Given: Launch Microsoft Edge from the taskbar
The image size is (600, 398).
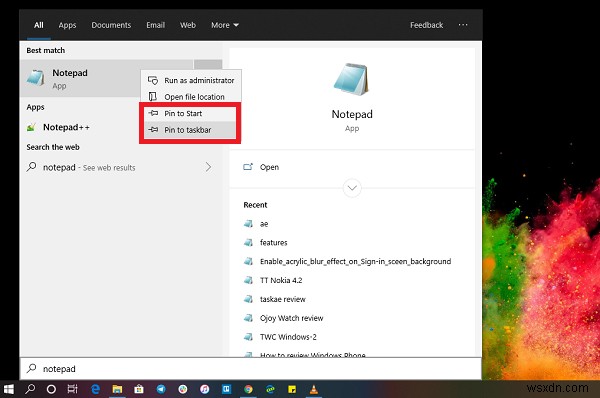Looking at the screenshot, I should point(95,389).
